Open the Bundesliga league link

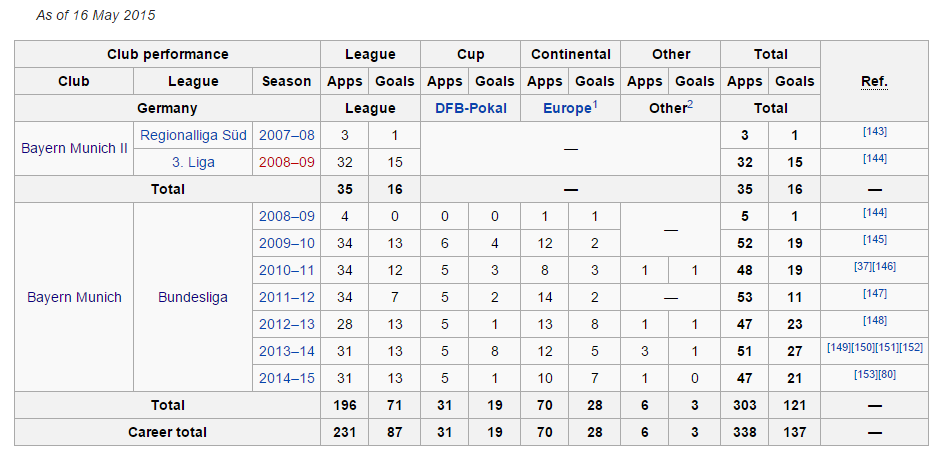(x=192, y=297)
